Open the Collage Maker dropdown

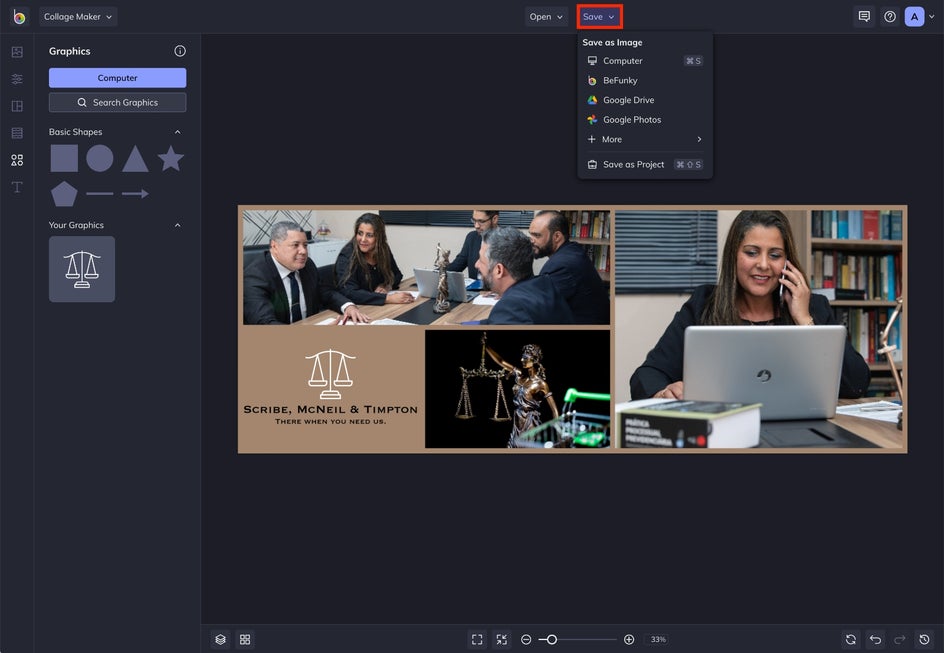tap(78, 17)
